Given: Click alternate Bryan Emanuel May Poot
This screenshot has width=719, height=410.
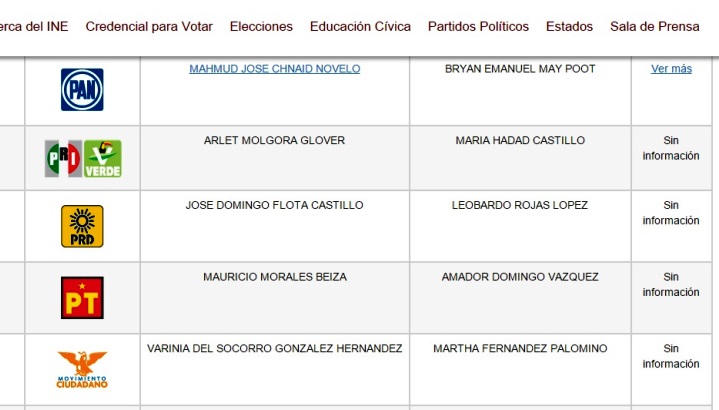Looking at the screenshot, I should click(520, 69).
